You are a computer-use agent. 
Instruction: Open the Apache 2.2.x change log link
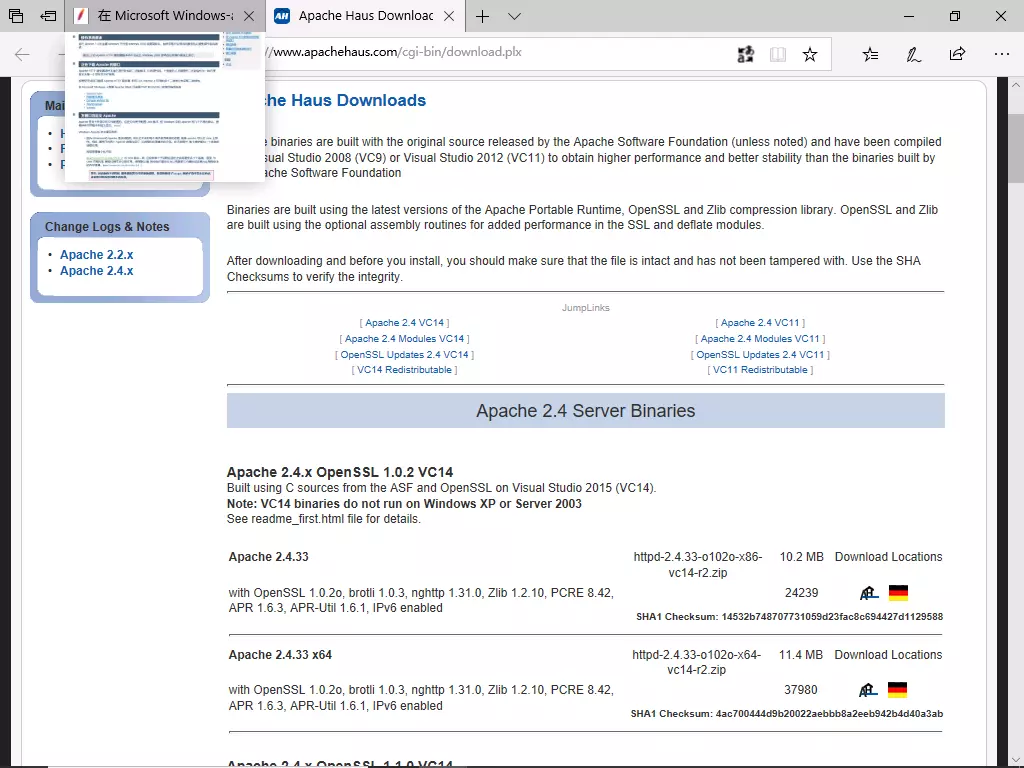97,255
